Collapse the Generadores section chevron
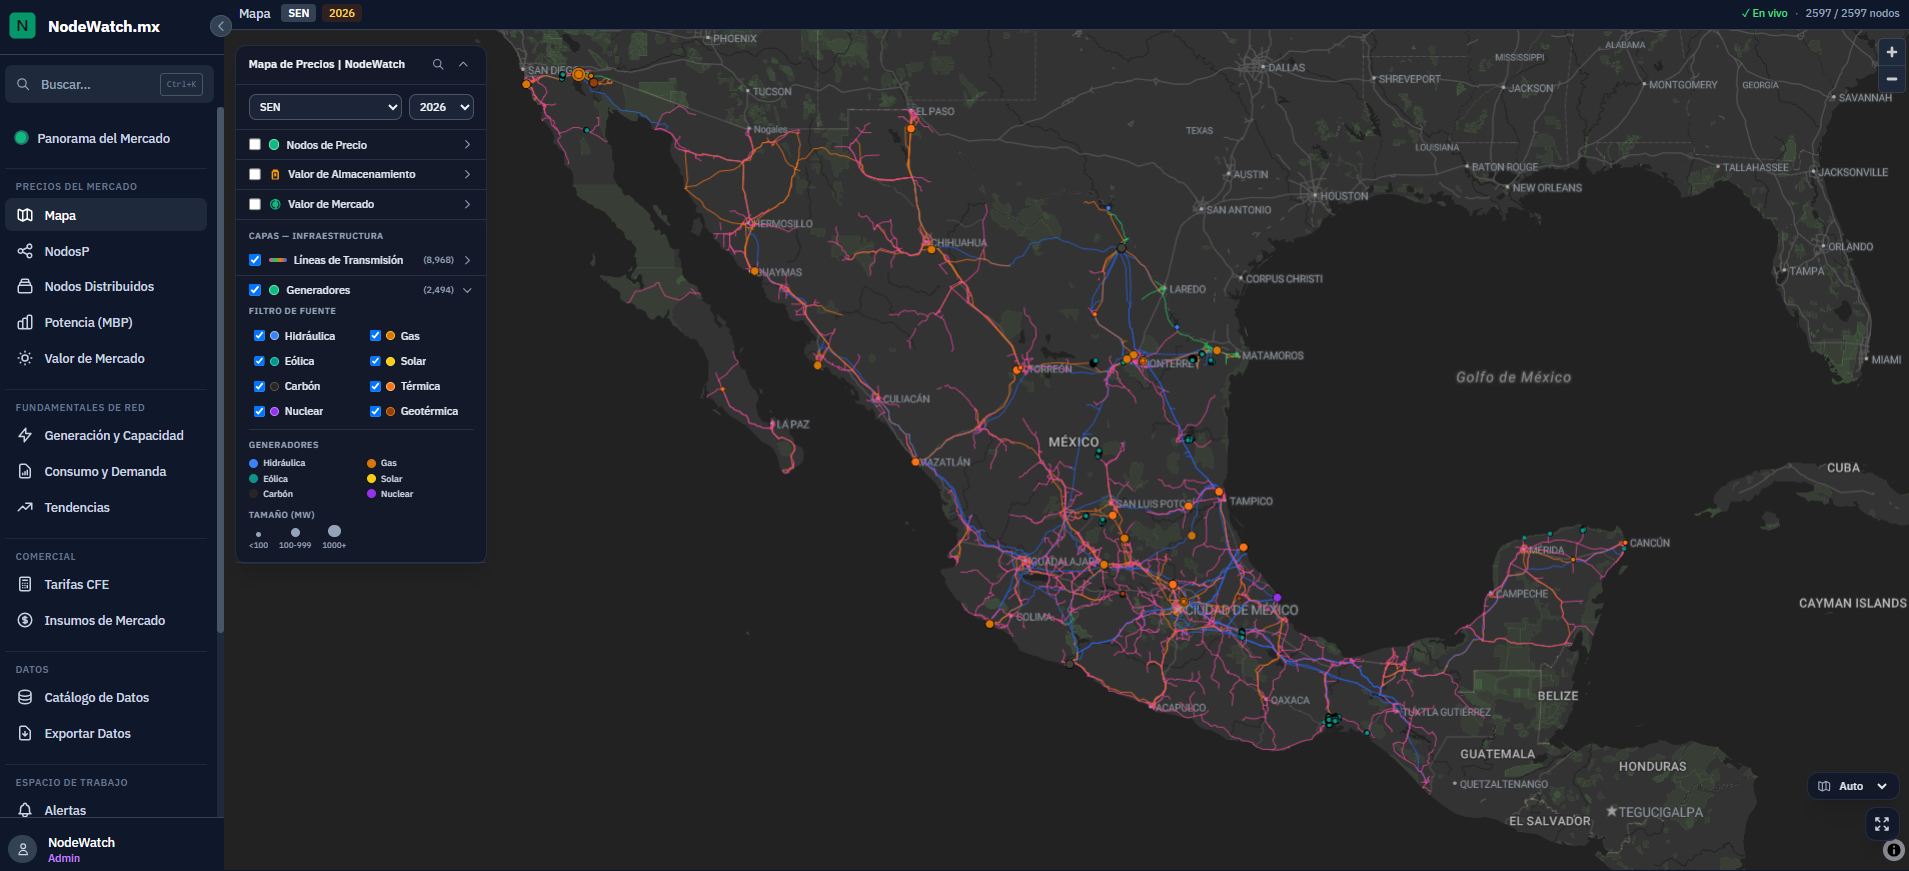 pyautogui.click(x=467, y=290)
